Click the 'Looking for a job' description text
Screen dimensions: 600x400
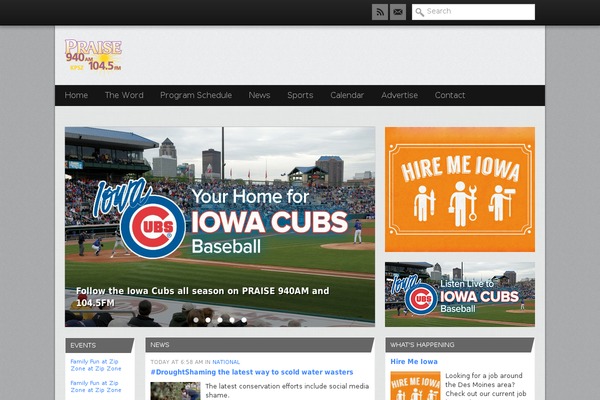(x=486, y=386)
